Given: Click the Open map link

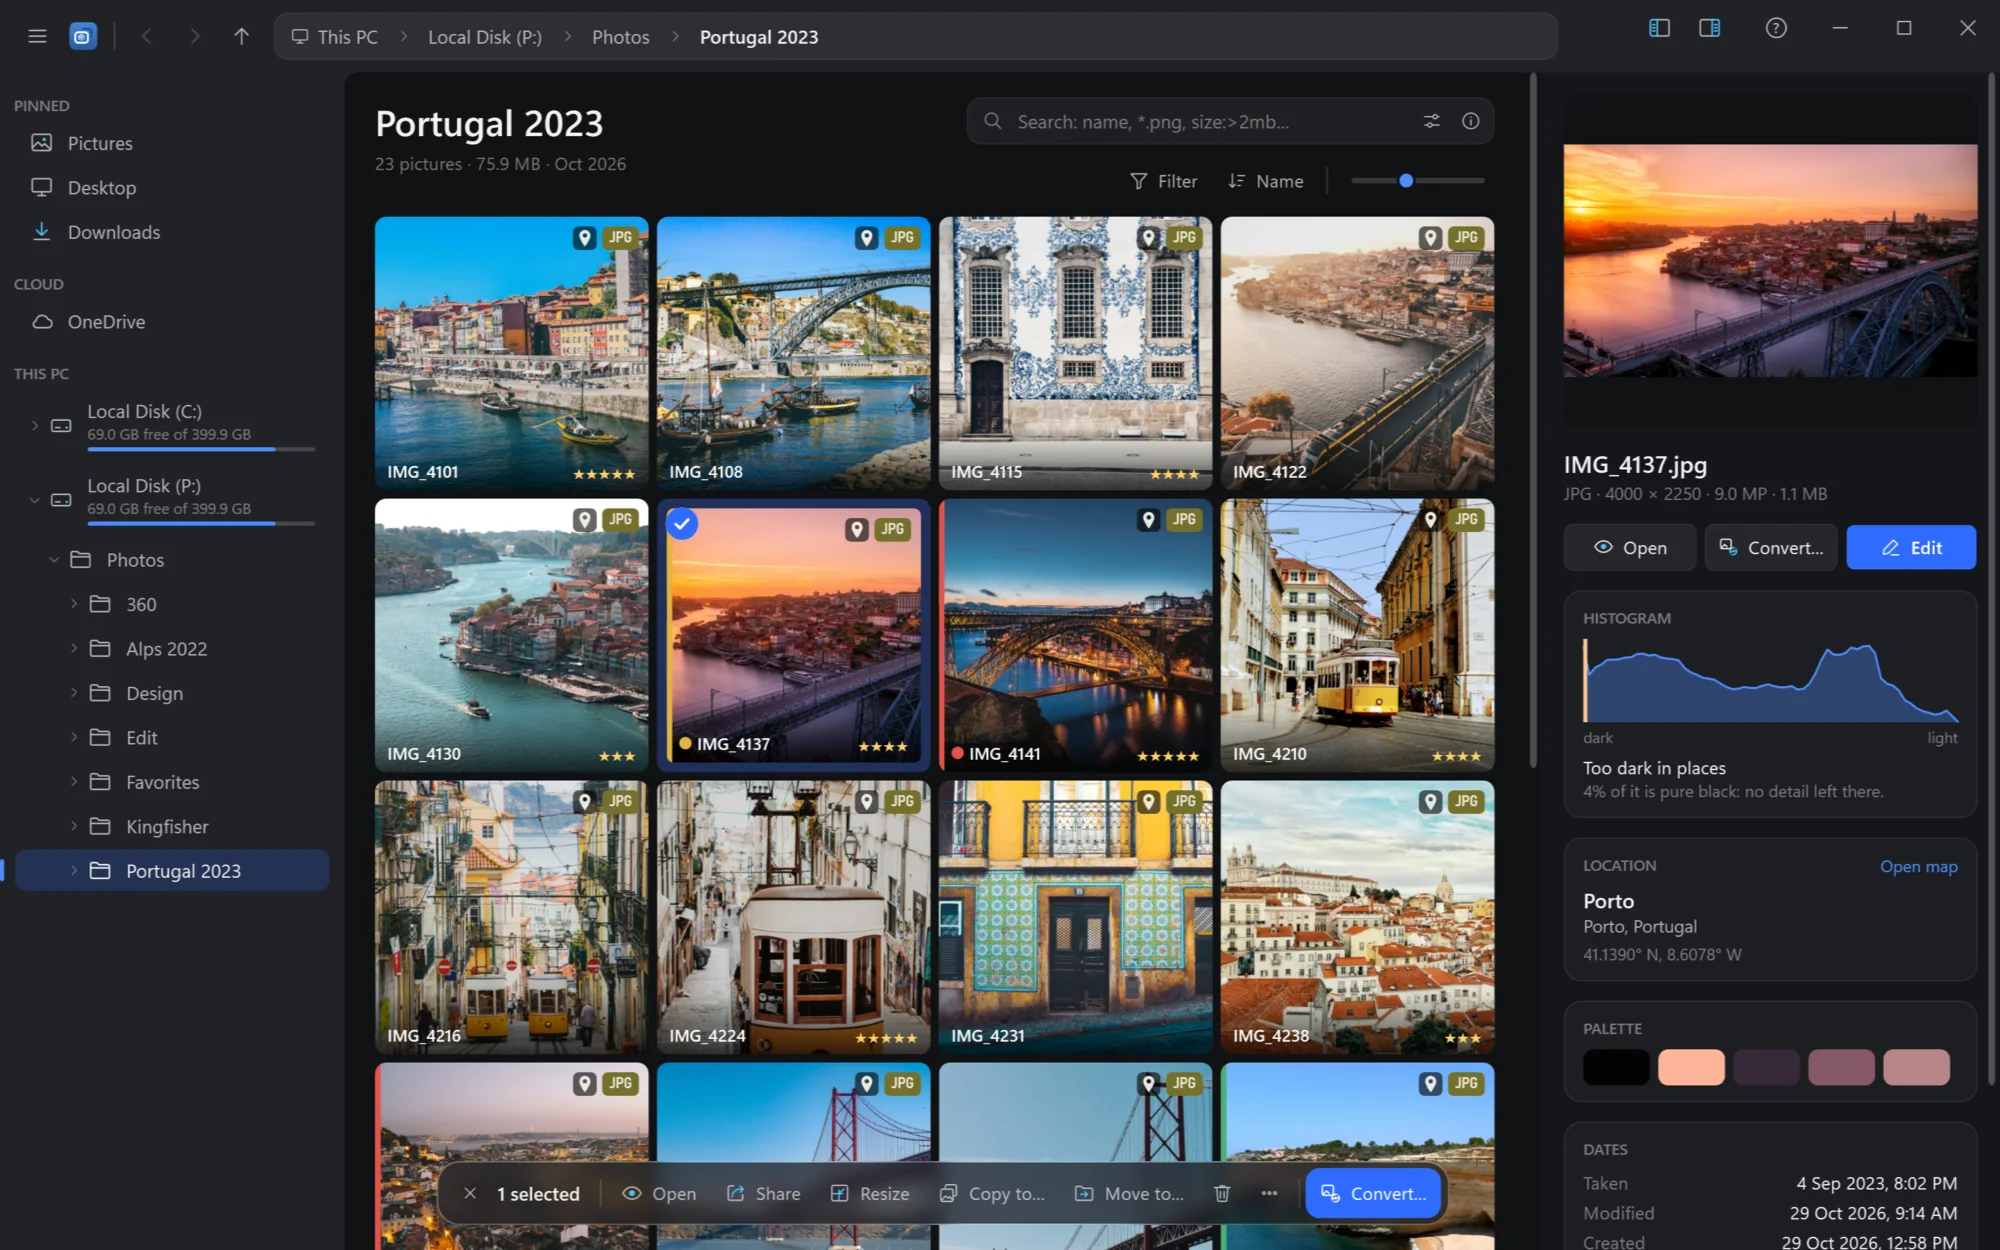Looking at the screenshot, I should 1918,866.
